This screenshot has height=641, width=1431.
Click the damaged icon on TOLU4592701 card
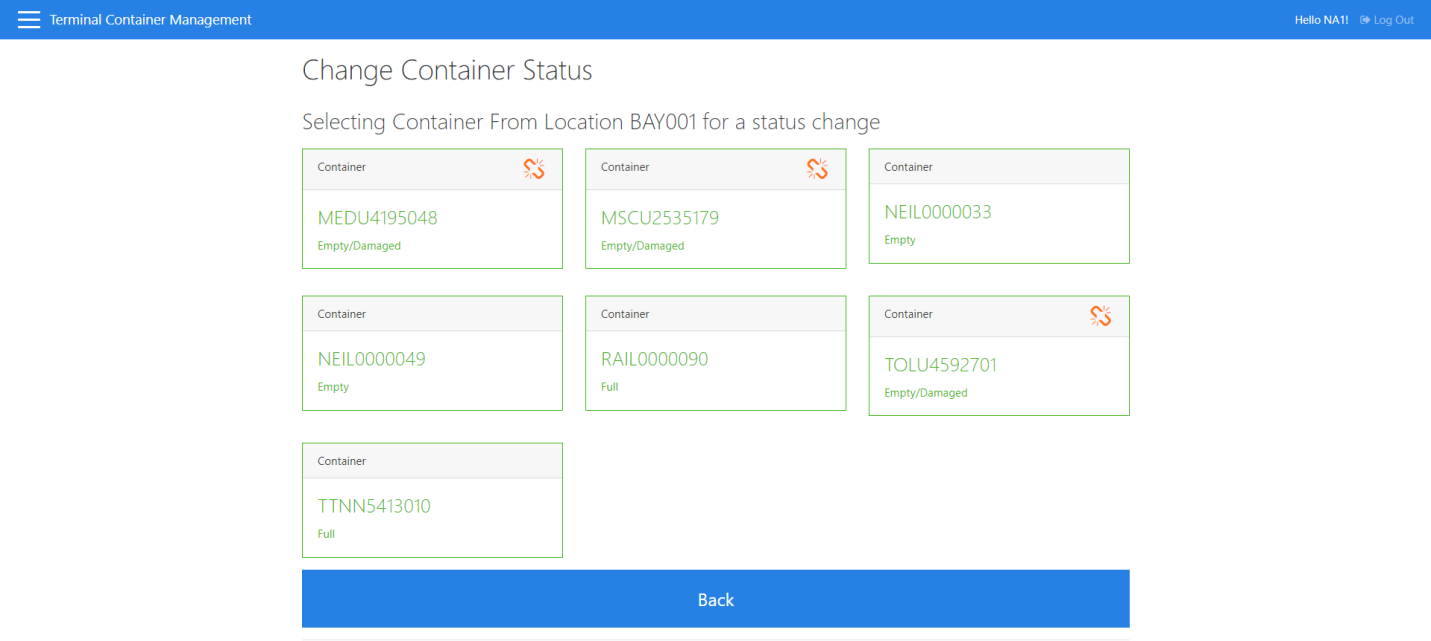coord(1101,316)
